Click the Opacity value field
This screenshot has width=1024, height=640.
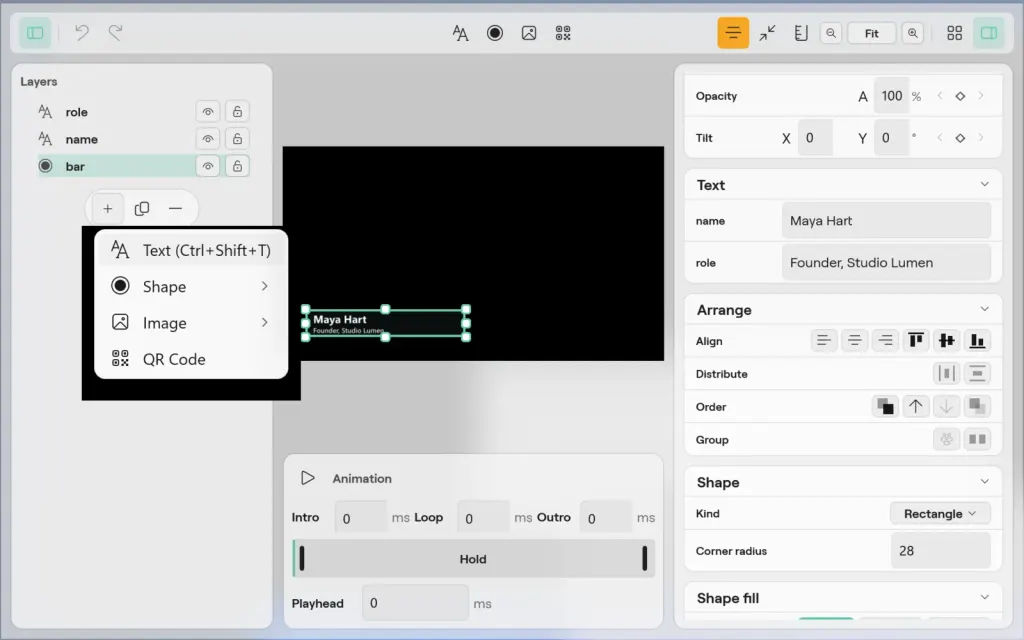click(x=891, y=96)
